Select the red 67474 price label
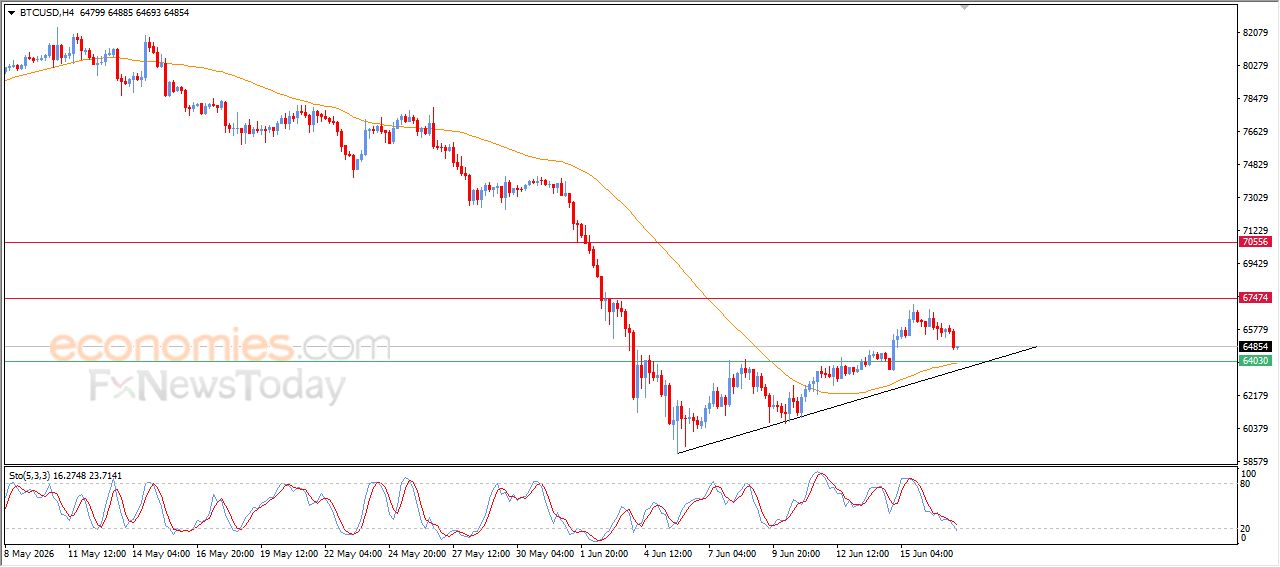Image resolution: width=1280 pixels, height=567 pixels. (x=1255, y=298)
